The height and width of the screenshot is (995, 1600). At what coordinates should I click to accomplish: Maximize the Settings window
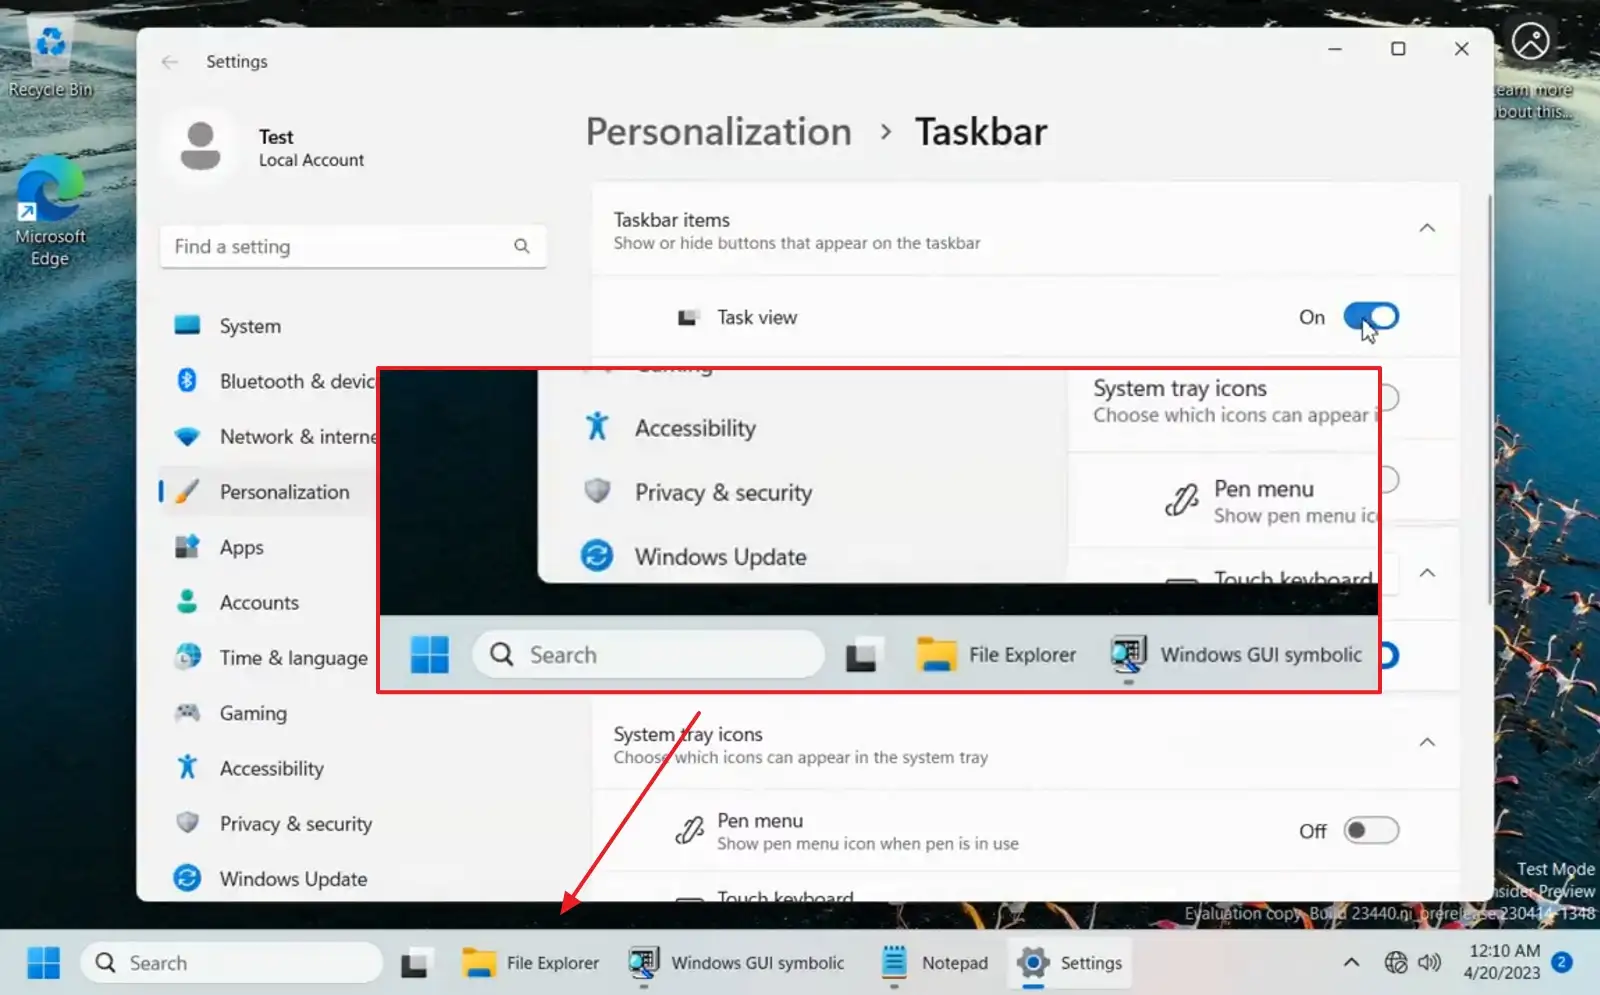click(1398, 48)
